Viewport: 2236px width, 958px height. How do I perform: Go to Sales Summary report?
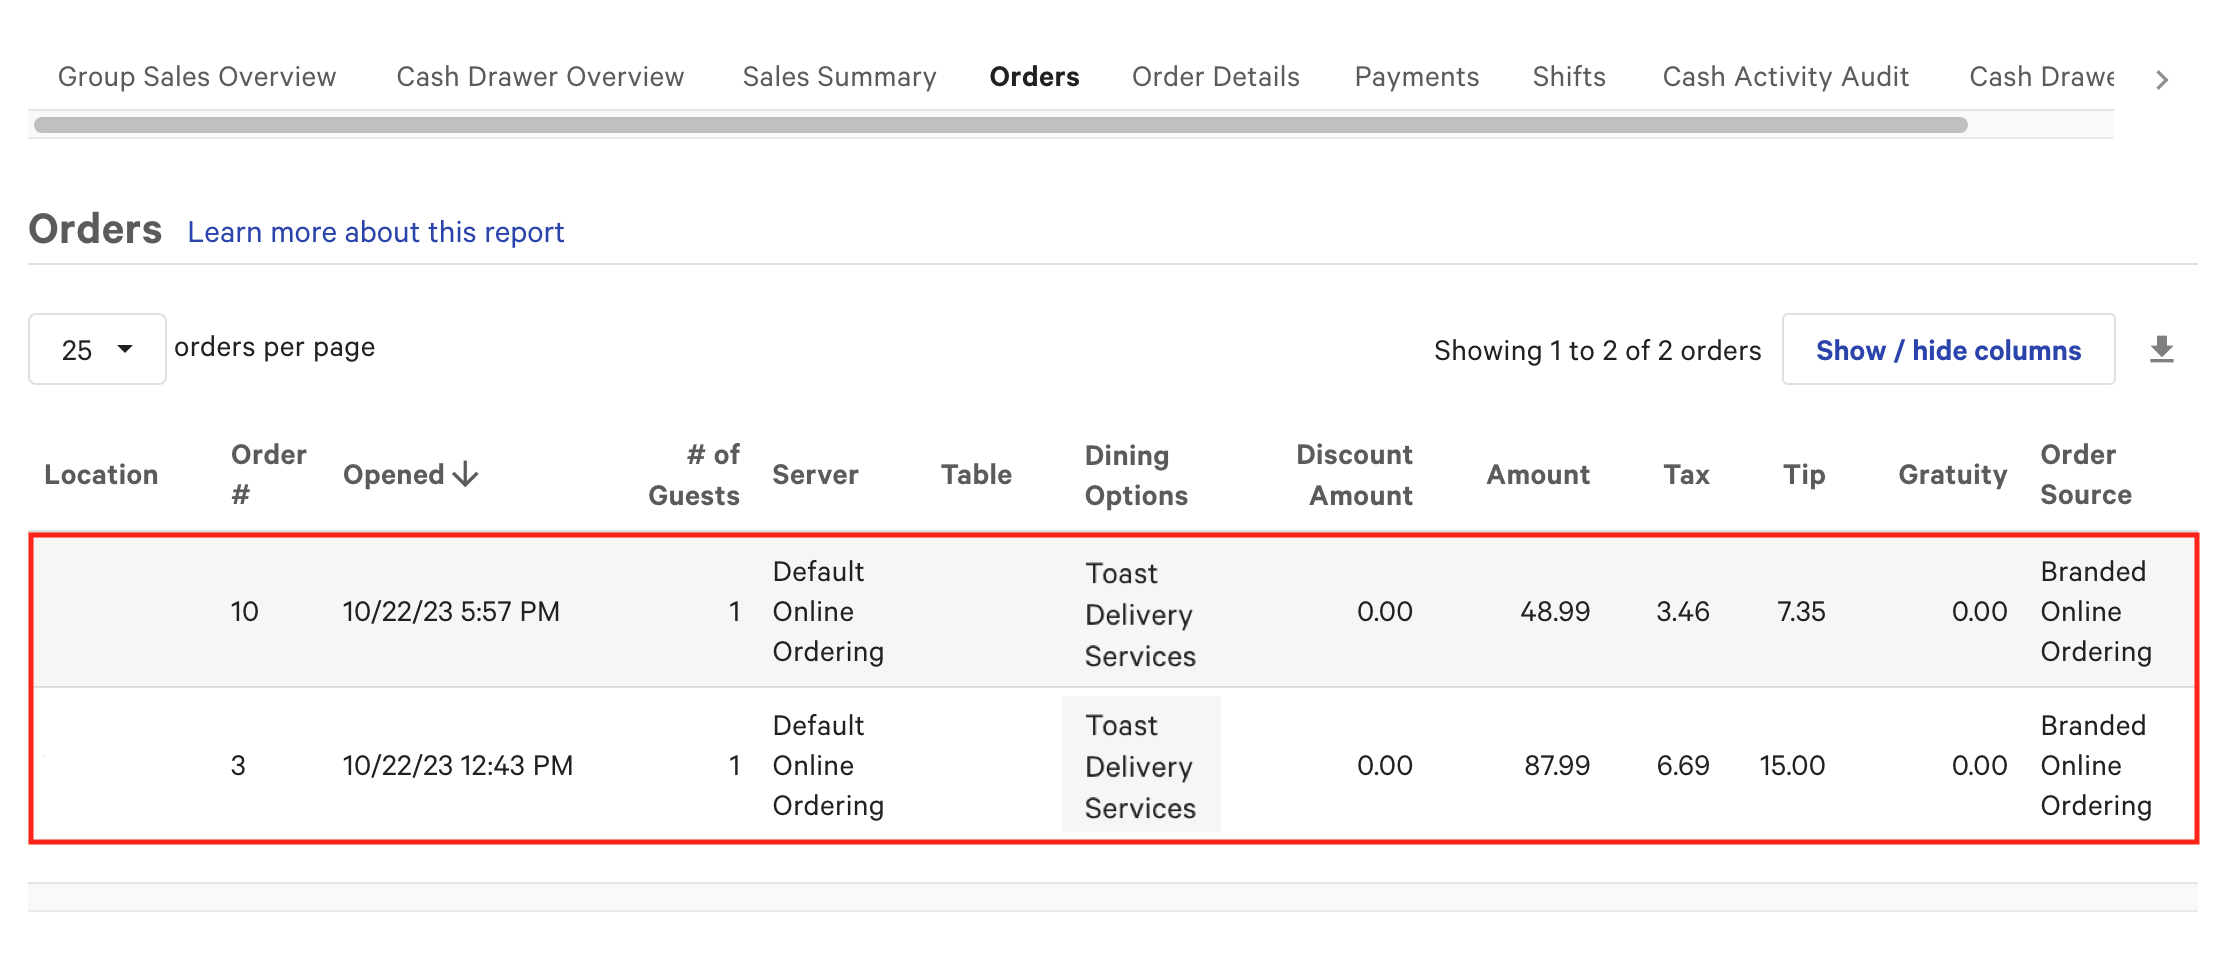coord(839,76)
